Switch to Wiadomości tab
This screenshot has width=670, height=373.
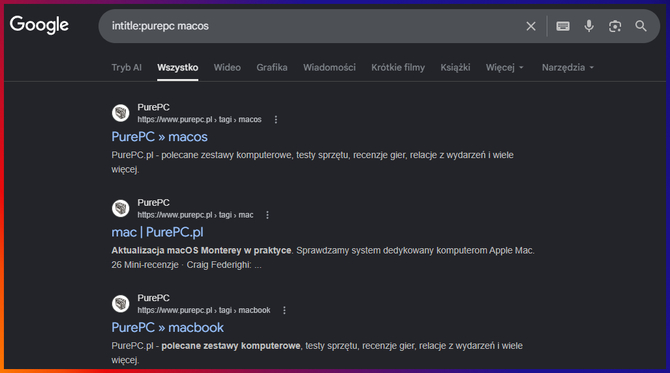pos(329,68)
